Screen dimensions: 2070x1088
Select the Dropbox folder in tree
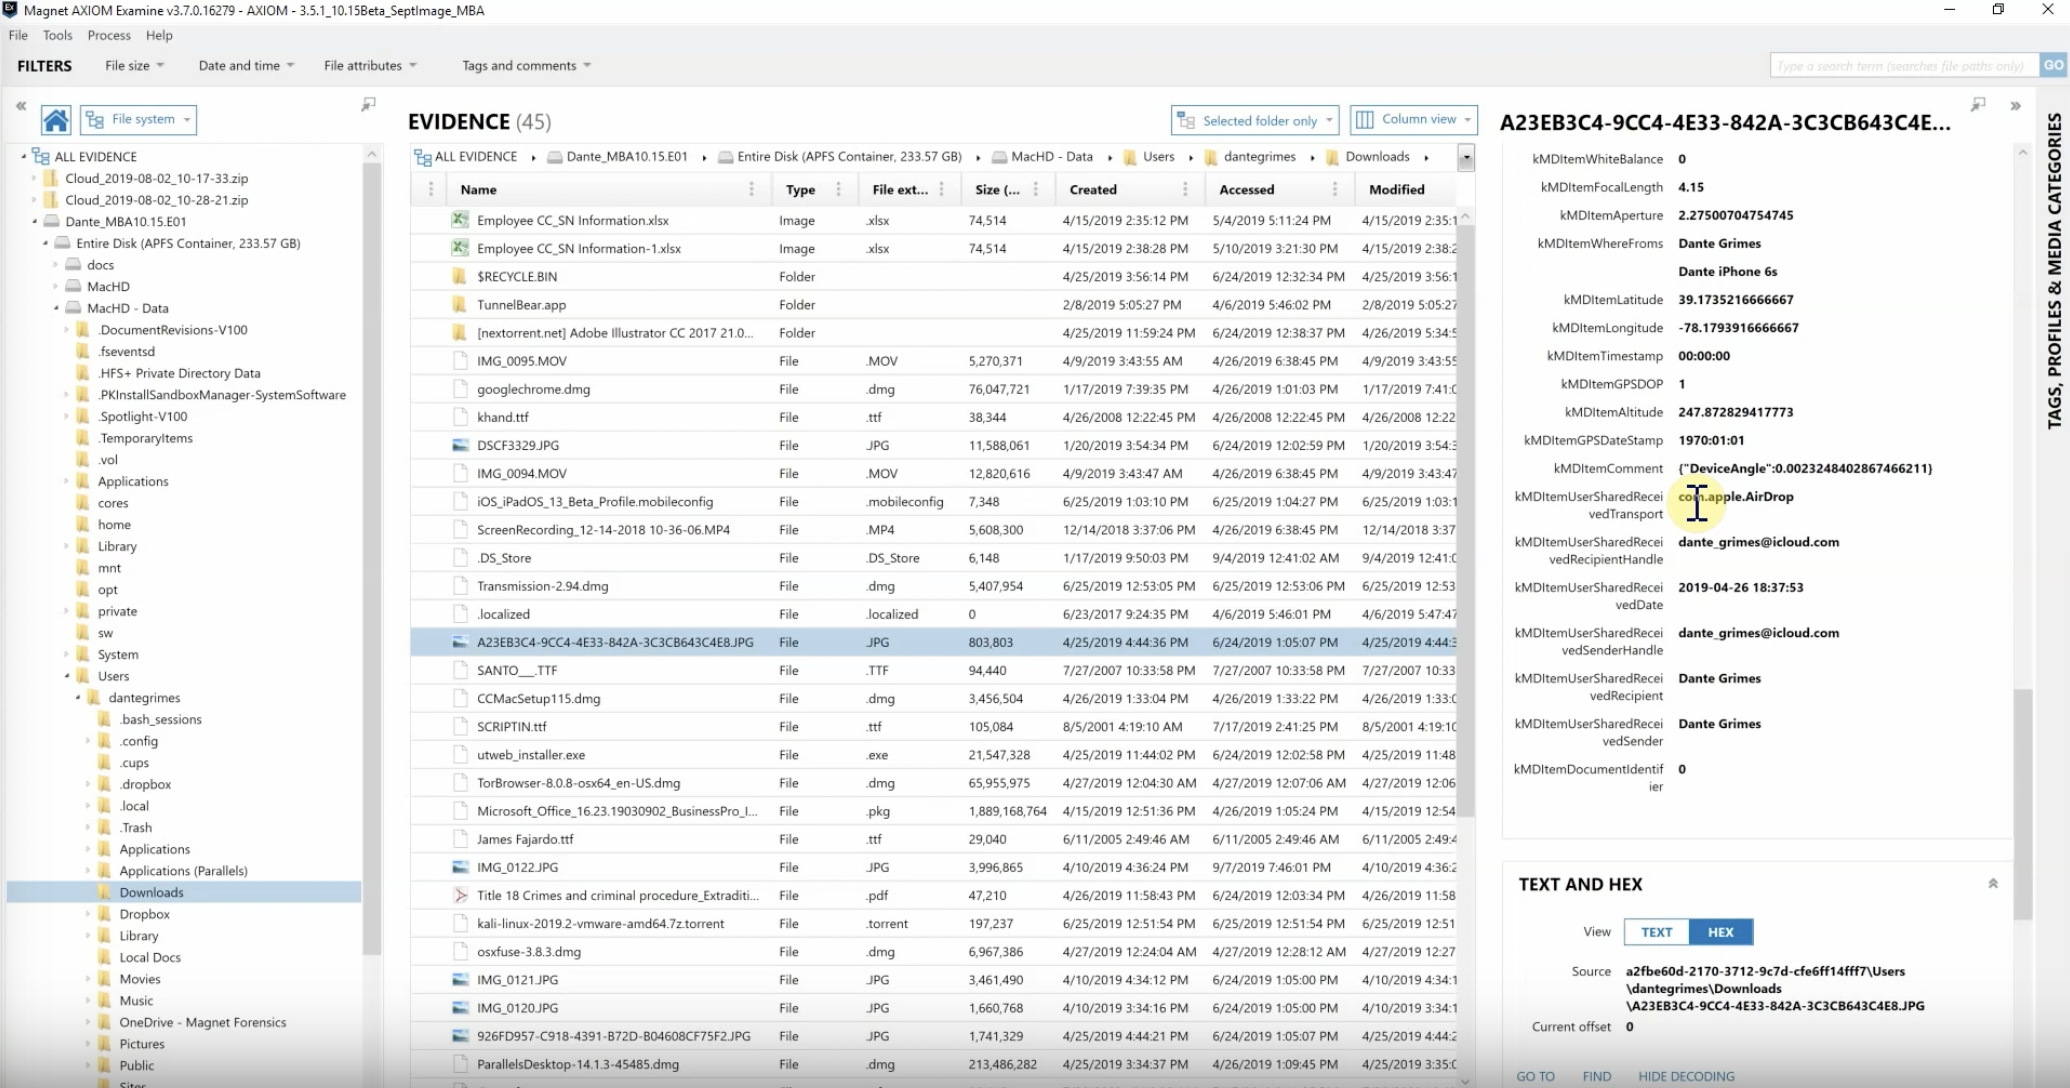[144, 914]
